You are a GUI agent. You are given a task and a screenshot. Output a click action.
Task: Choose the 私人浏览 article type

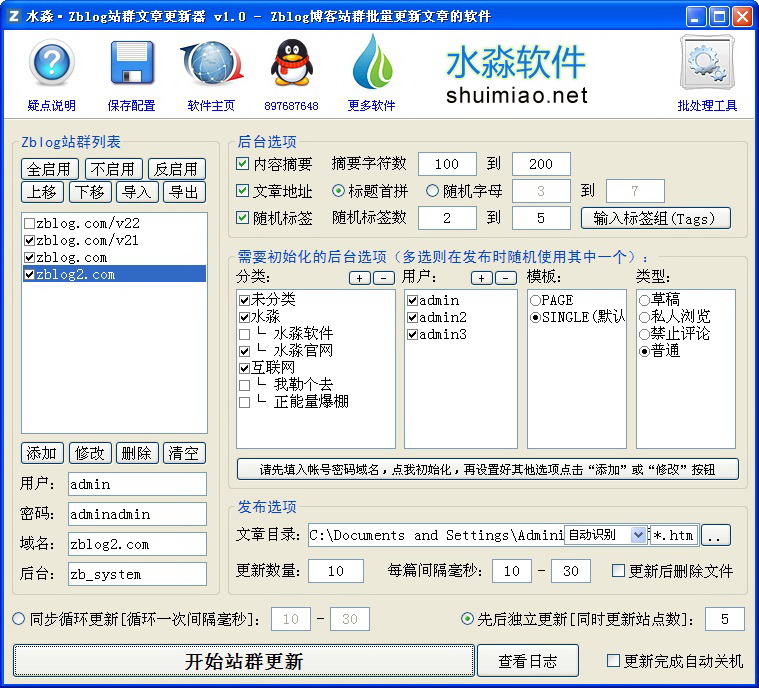click(x=644, y=318)
